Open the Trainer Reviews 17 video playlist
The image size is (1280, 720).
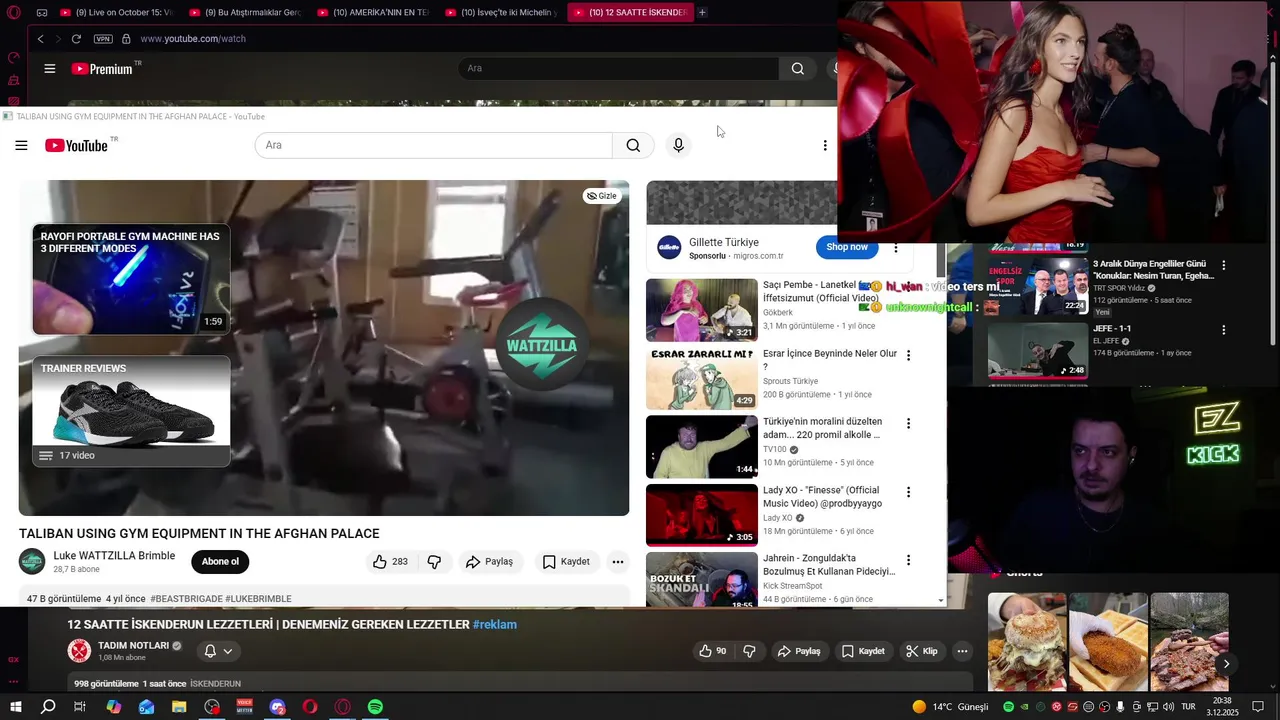pos(131,411)
